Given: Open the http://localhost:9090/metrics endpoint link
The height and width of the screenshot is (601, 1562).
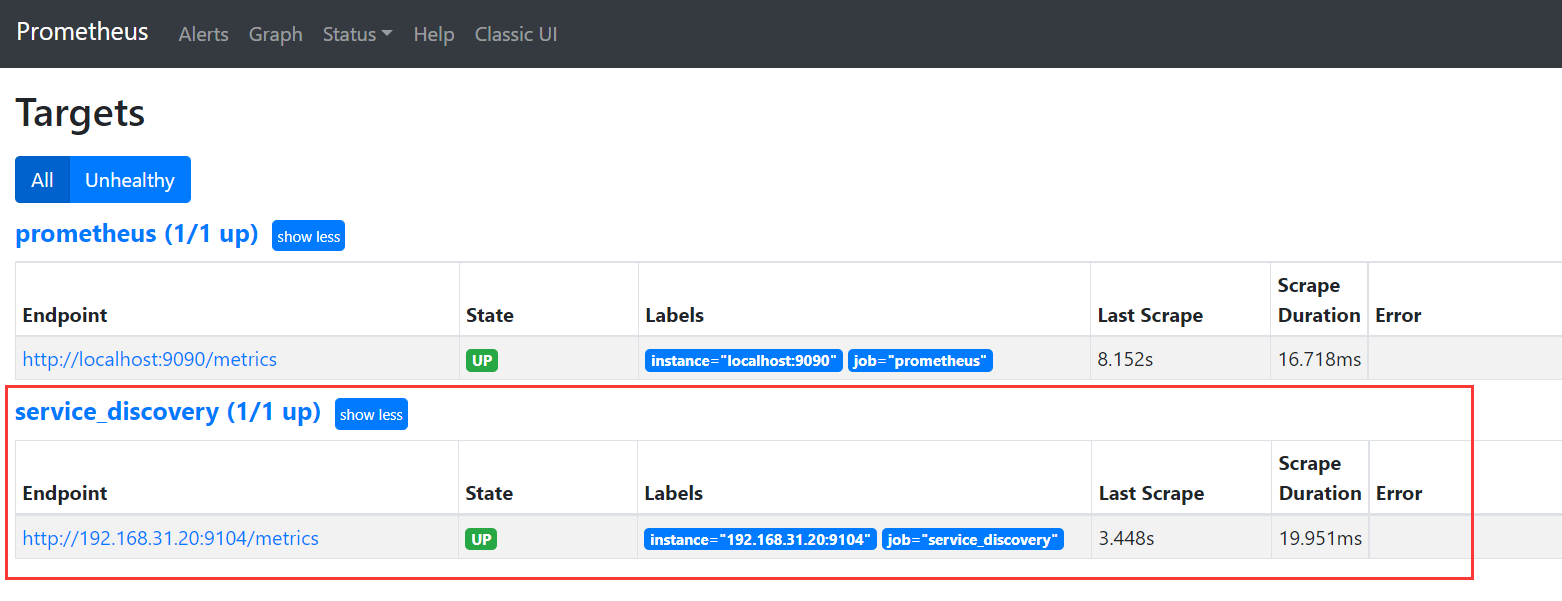Looking at the screenshot, I should 150,359.
